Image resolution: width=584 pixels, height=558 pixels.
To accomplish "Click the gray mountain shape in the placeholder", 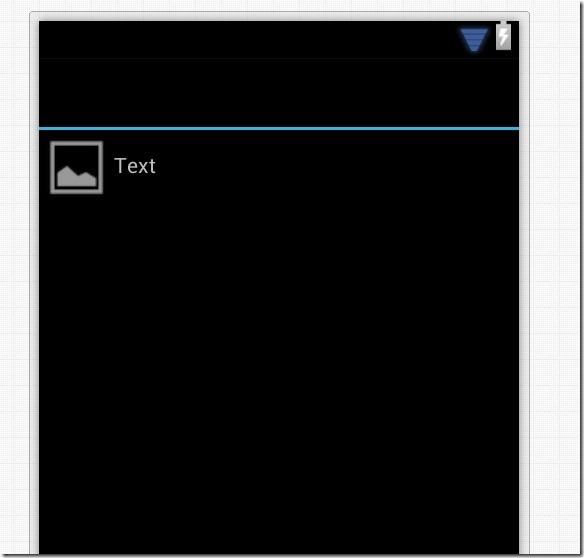I will point(77,177).
